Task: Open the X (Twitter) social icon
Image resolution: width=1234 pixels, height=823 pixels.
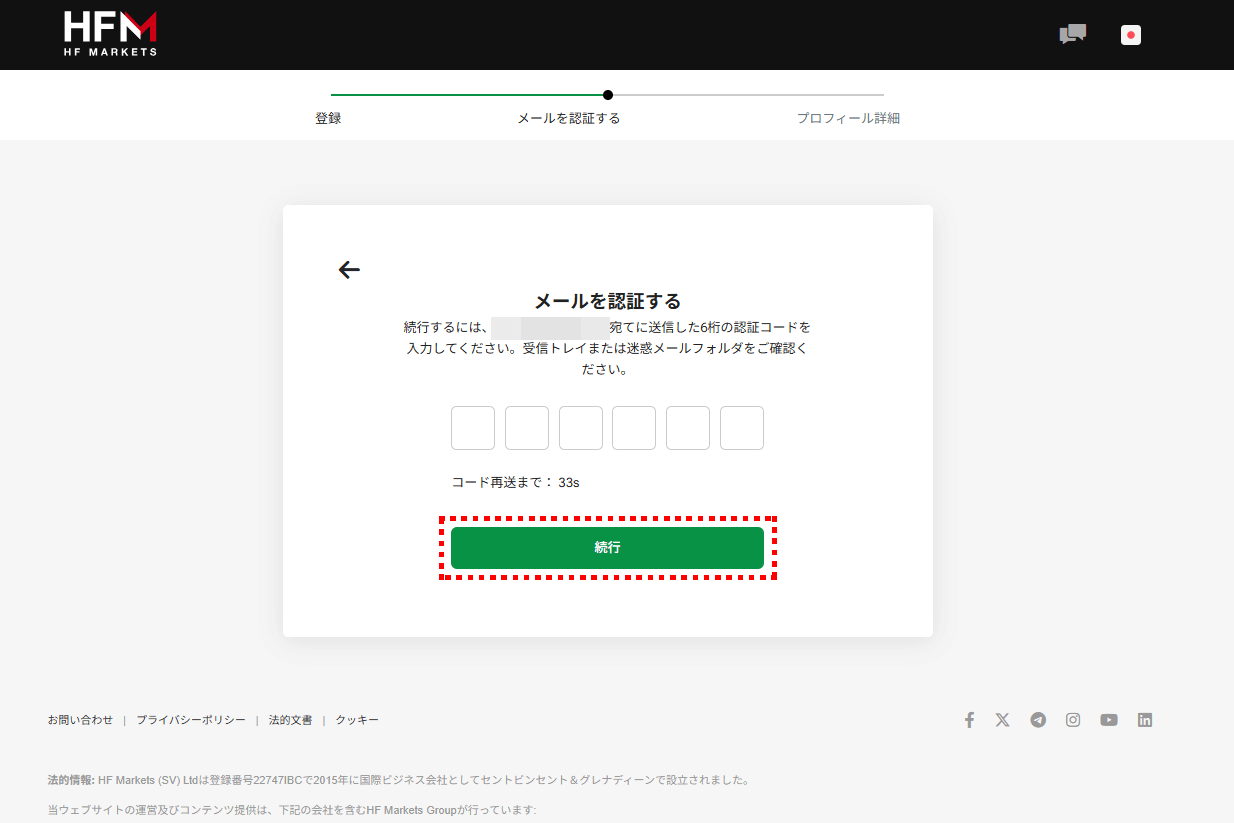Action: (1003, 720)
